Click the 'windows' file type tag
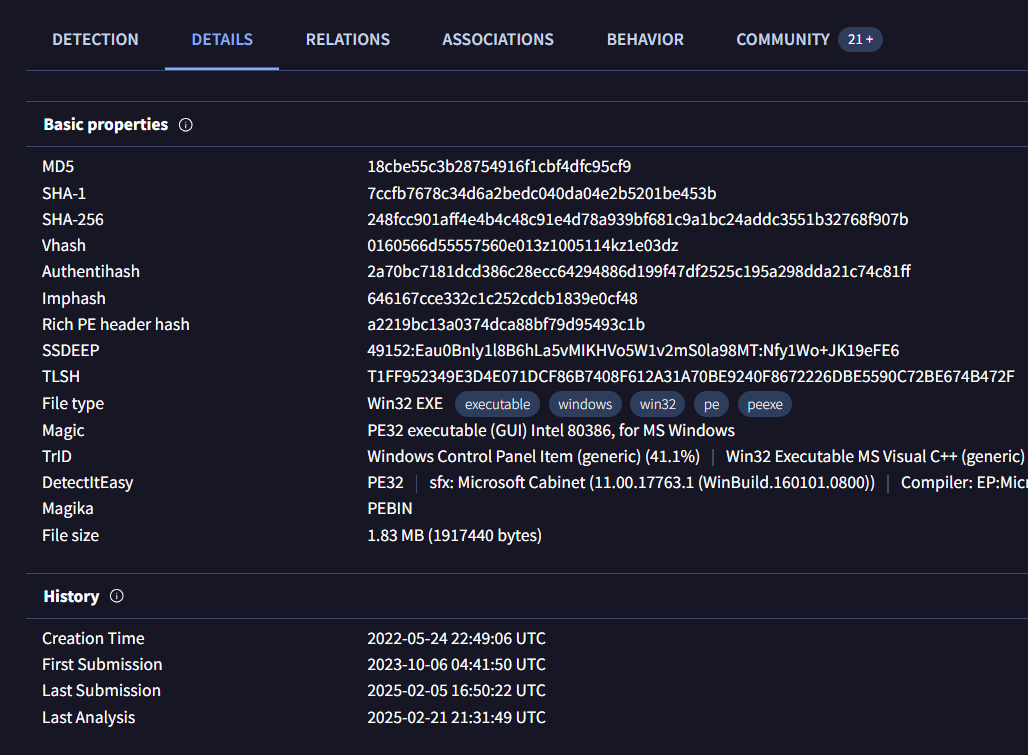This screenshot has height=755, width=1028. pos(585,404)
